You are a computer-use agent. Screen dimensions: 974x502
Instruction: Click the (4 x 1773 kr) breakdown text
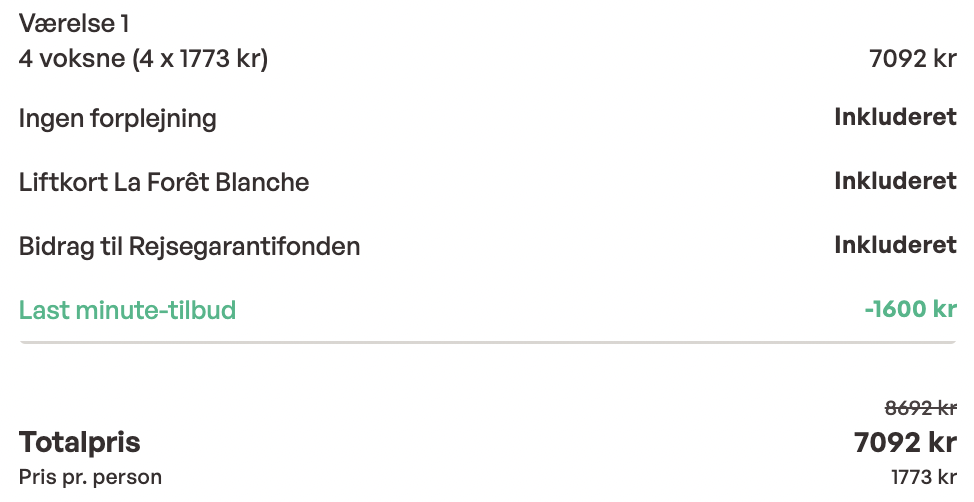(200, 59)
